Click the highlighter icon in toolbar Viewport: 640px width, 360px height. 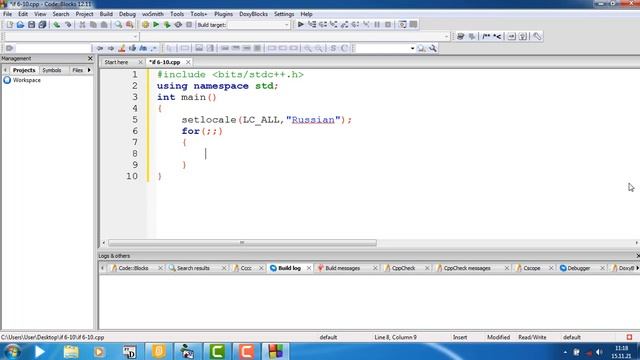(x=122, y=48)
